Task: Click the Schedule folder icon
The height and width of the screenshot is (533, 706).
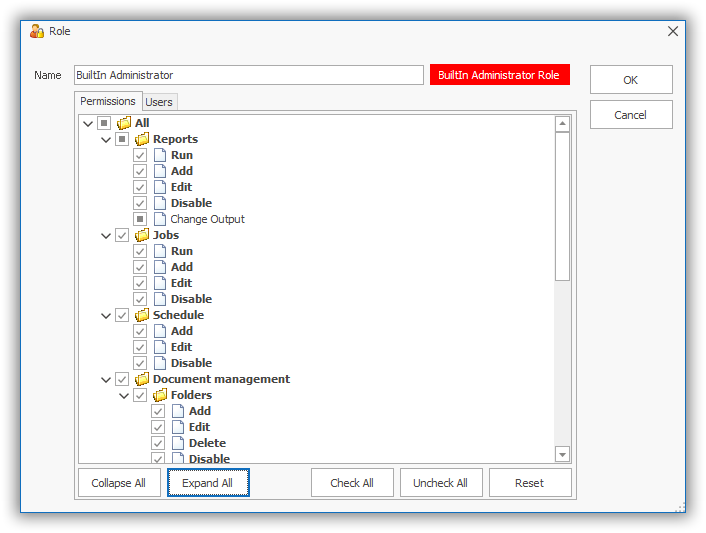Action: click(142, 315)
